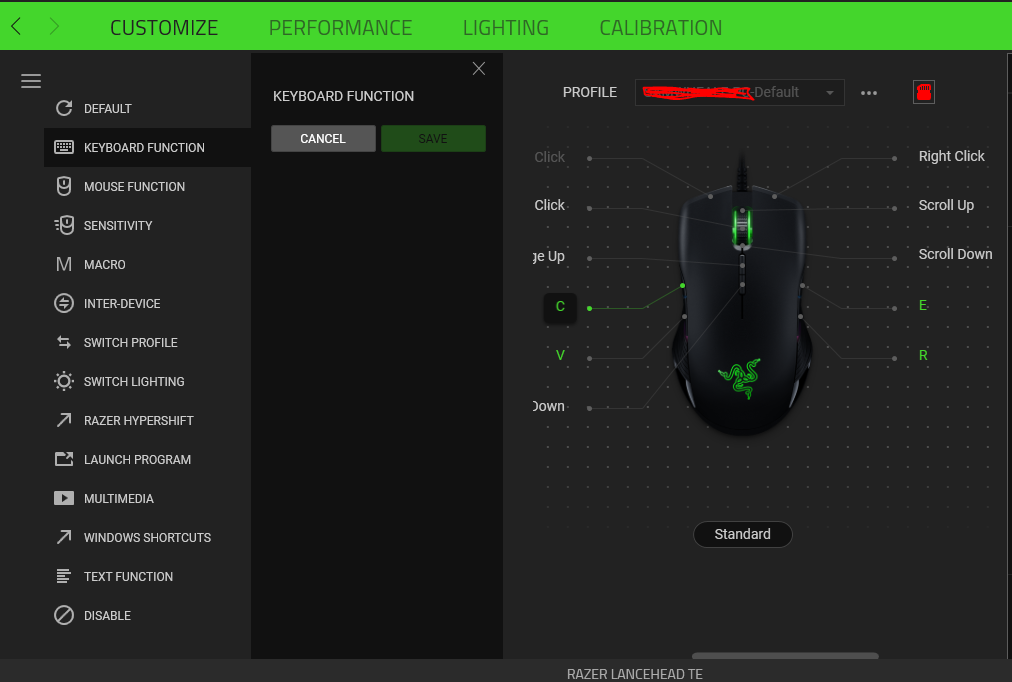Viewport: 1012px width, 682px height.
Task: Click the Razer Lancehead TE device label
Action: point(634,674)
